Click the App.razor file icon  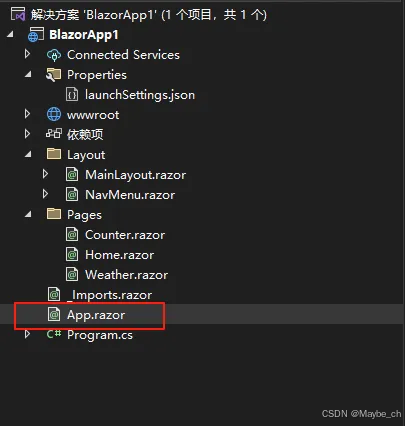pos(54,315)
